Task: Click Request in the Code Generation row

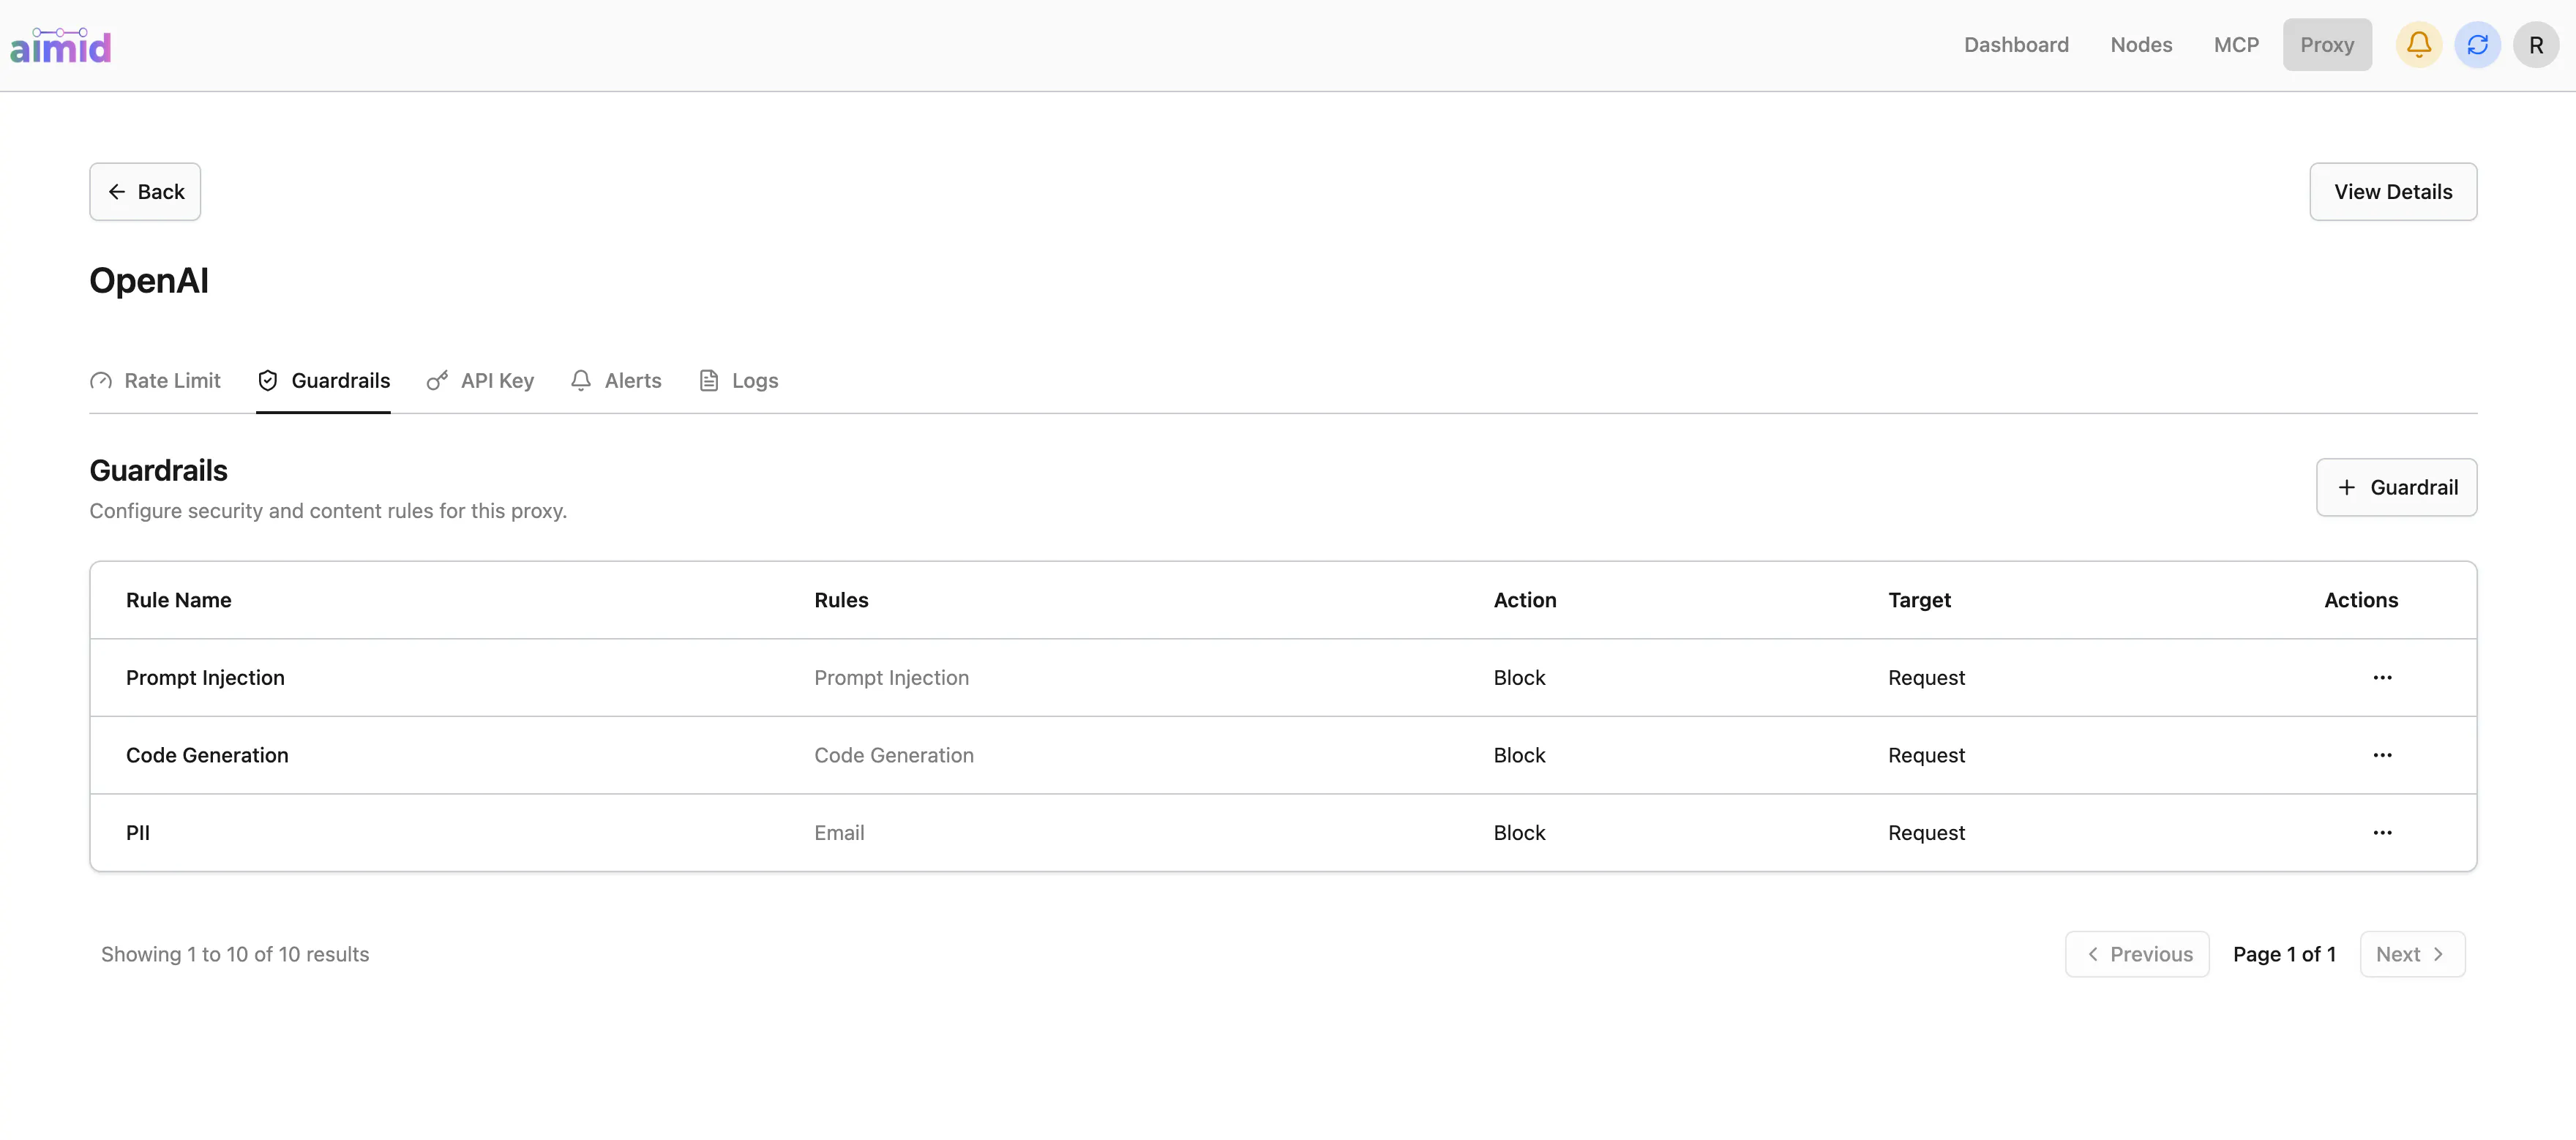Action: (1926, 755)
